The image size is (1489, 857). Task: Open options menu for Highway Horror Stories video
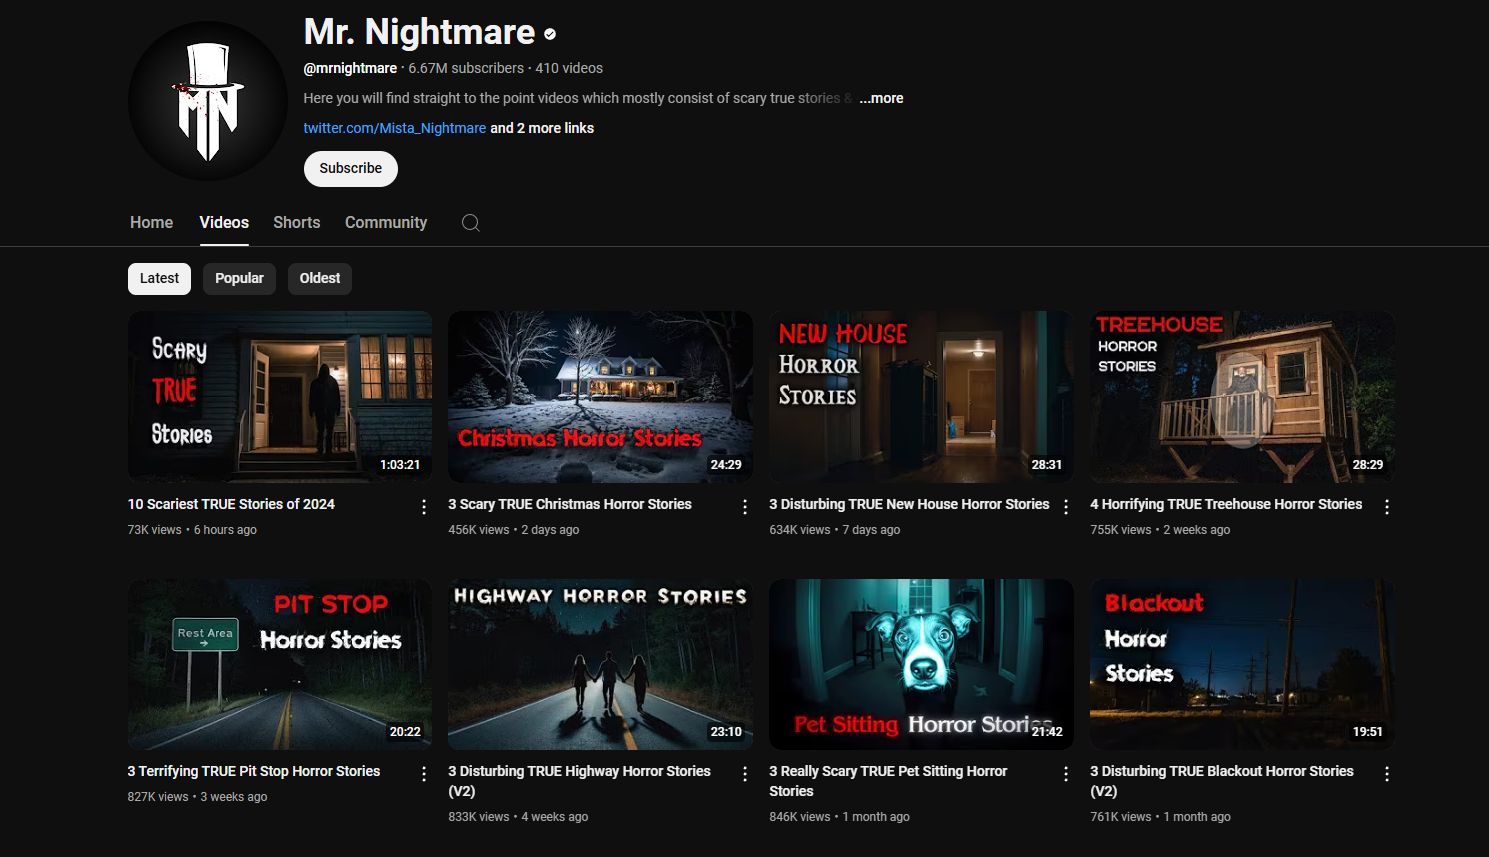[x=745, y=774]
